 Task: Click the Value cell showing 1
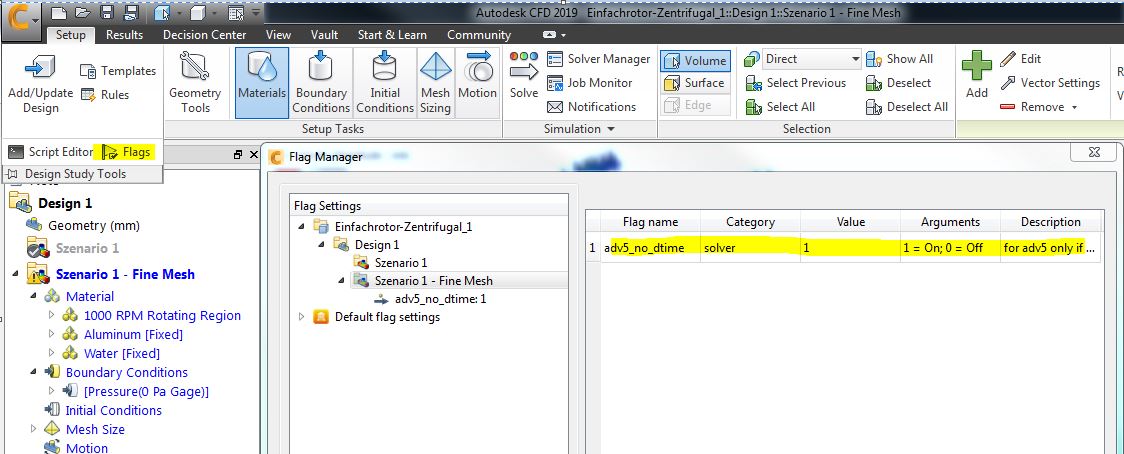pyautogui.click(x=850, y=247)
